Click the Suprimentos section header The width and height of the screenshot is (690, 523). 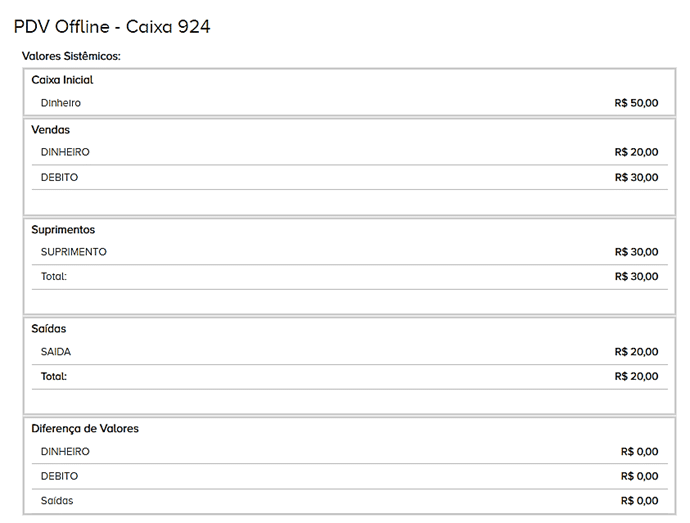pos(63,230)
